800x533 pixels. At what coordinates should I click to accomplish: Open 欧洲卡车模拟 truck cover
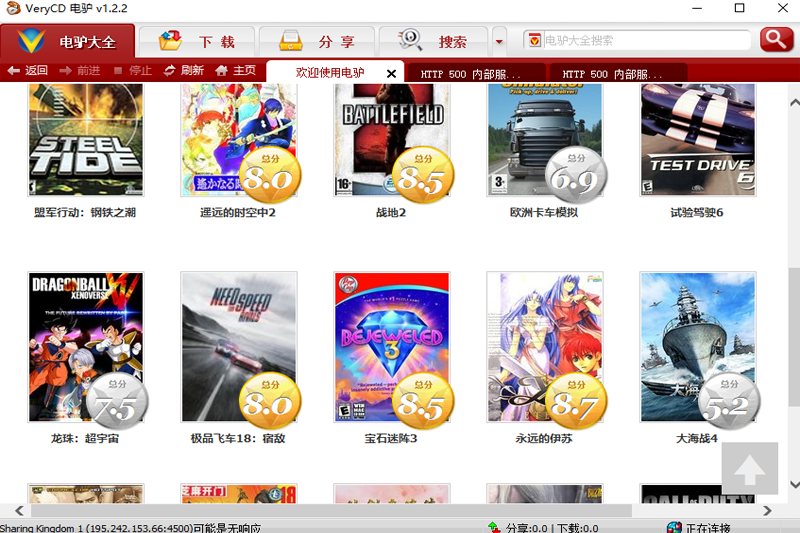coord(545,140)
